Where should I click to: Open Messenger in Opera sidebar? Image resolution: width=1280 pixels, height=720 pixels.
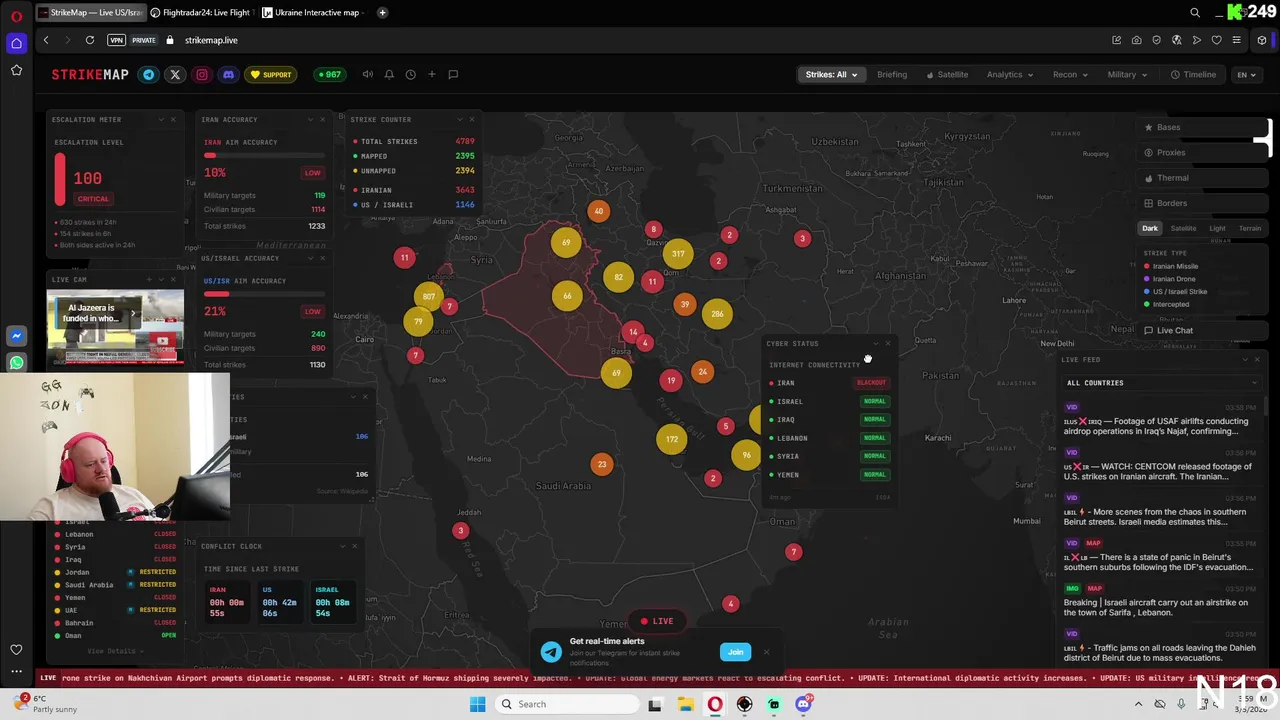tap(16, 336)
